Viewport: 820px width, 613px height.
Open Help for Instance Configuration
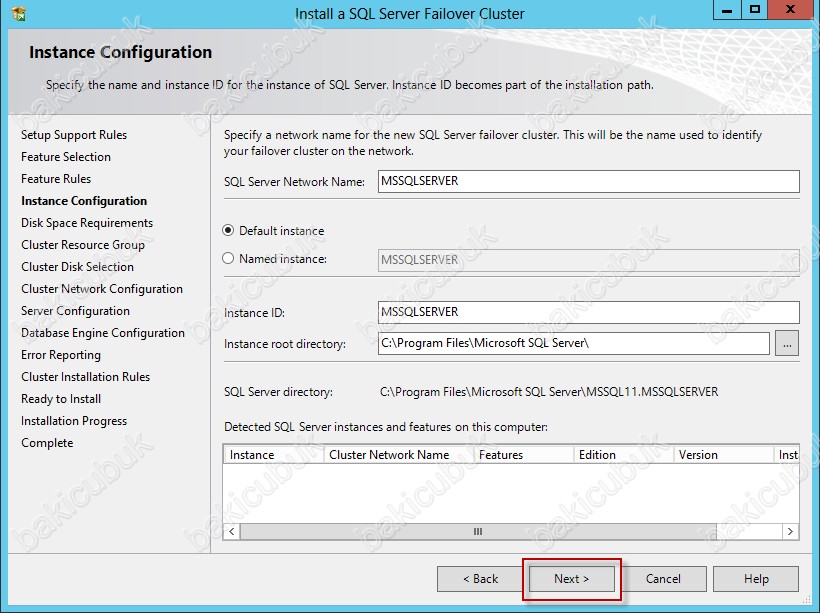click(756, 579)
